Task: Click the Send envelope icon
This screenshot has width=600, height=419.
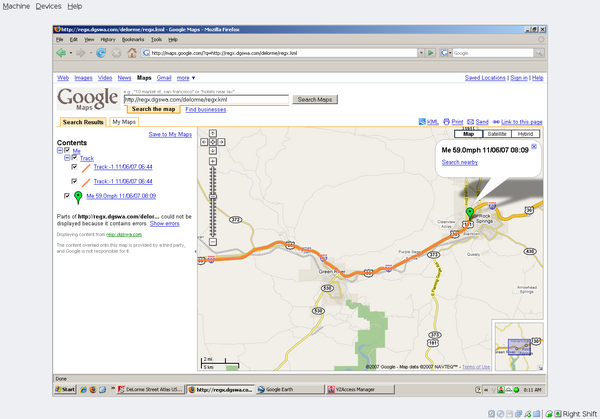Action: coord(471,122)
